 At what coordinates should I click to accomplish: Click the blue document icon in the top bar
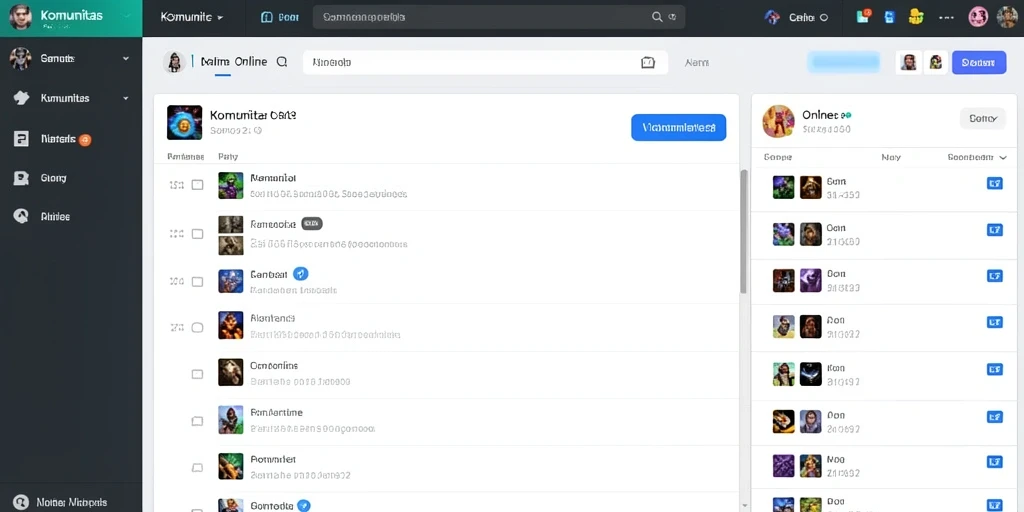[889, 18]
